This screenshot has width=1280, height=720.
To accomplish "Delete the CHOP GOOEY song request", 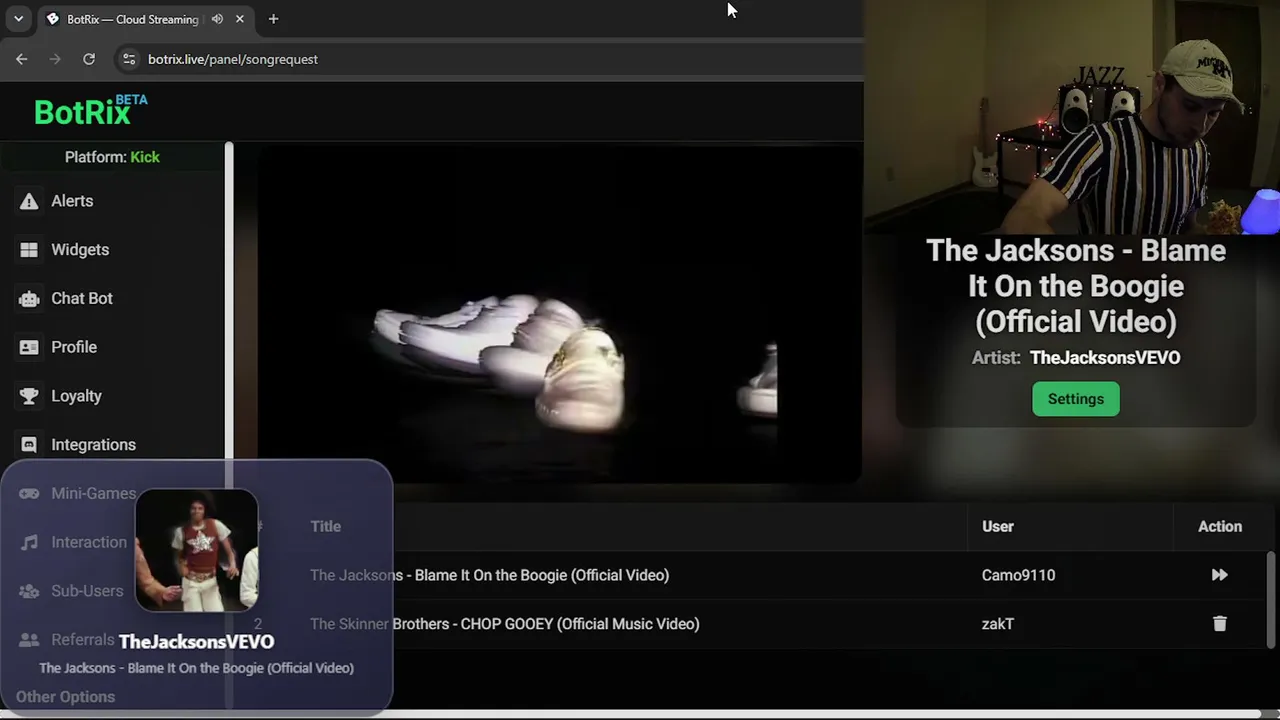I will (1219, 624).
